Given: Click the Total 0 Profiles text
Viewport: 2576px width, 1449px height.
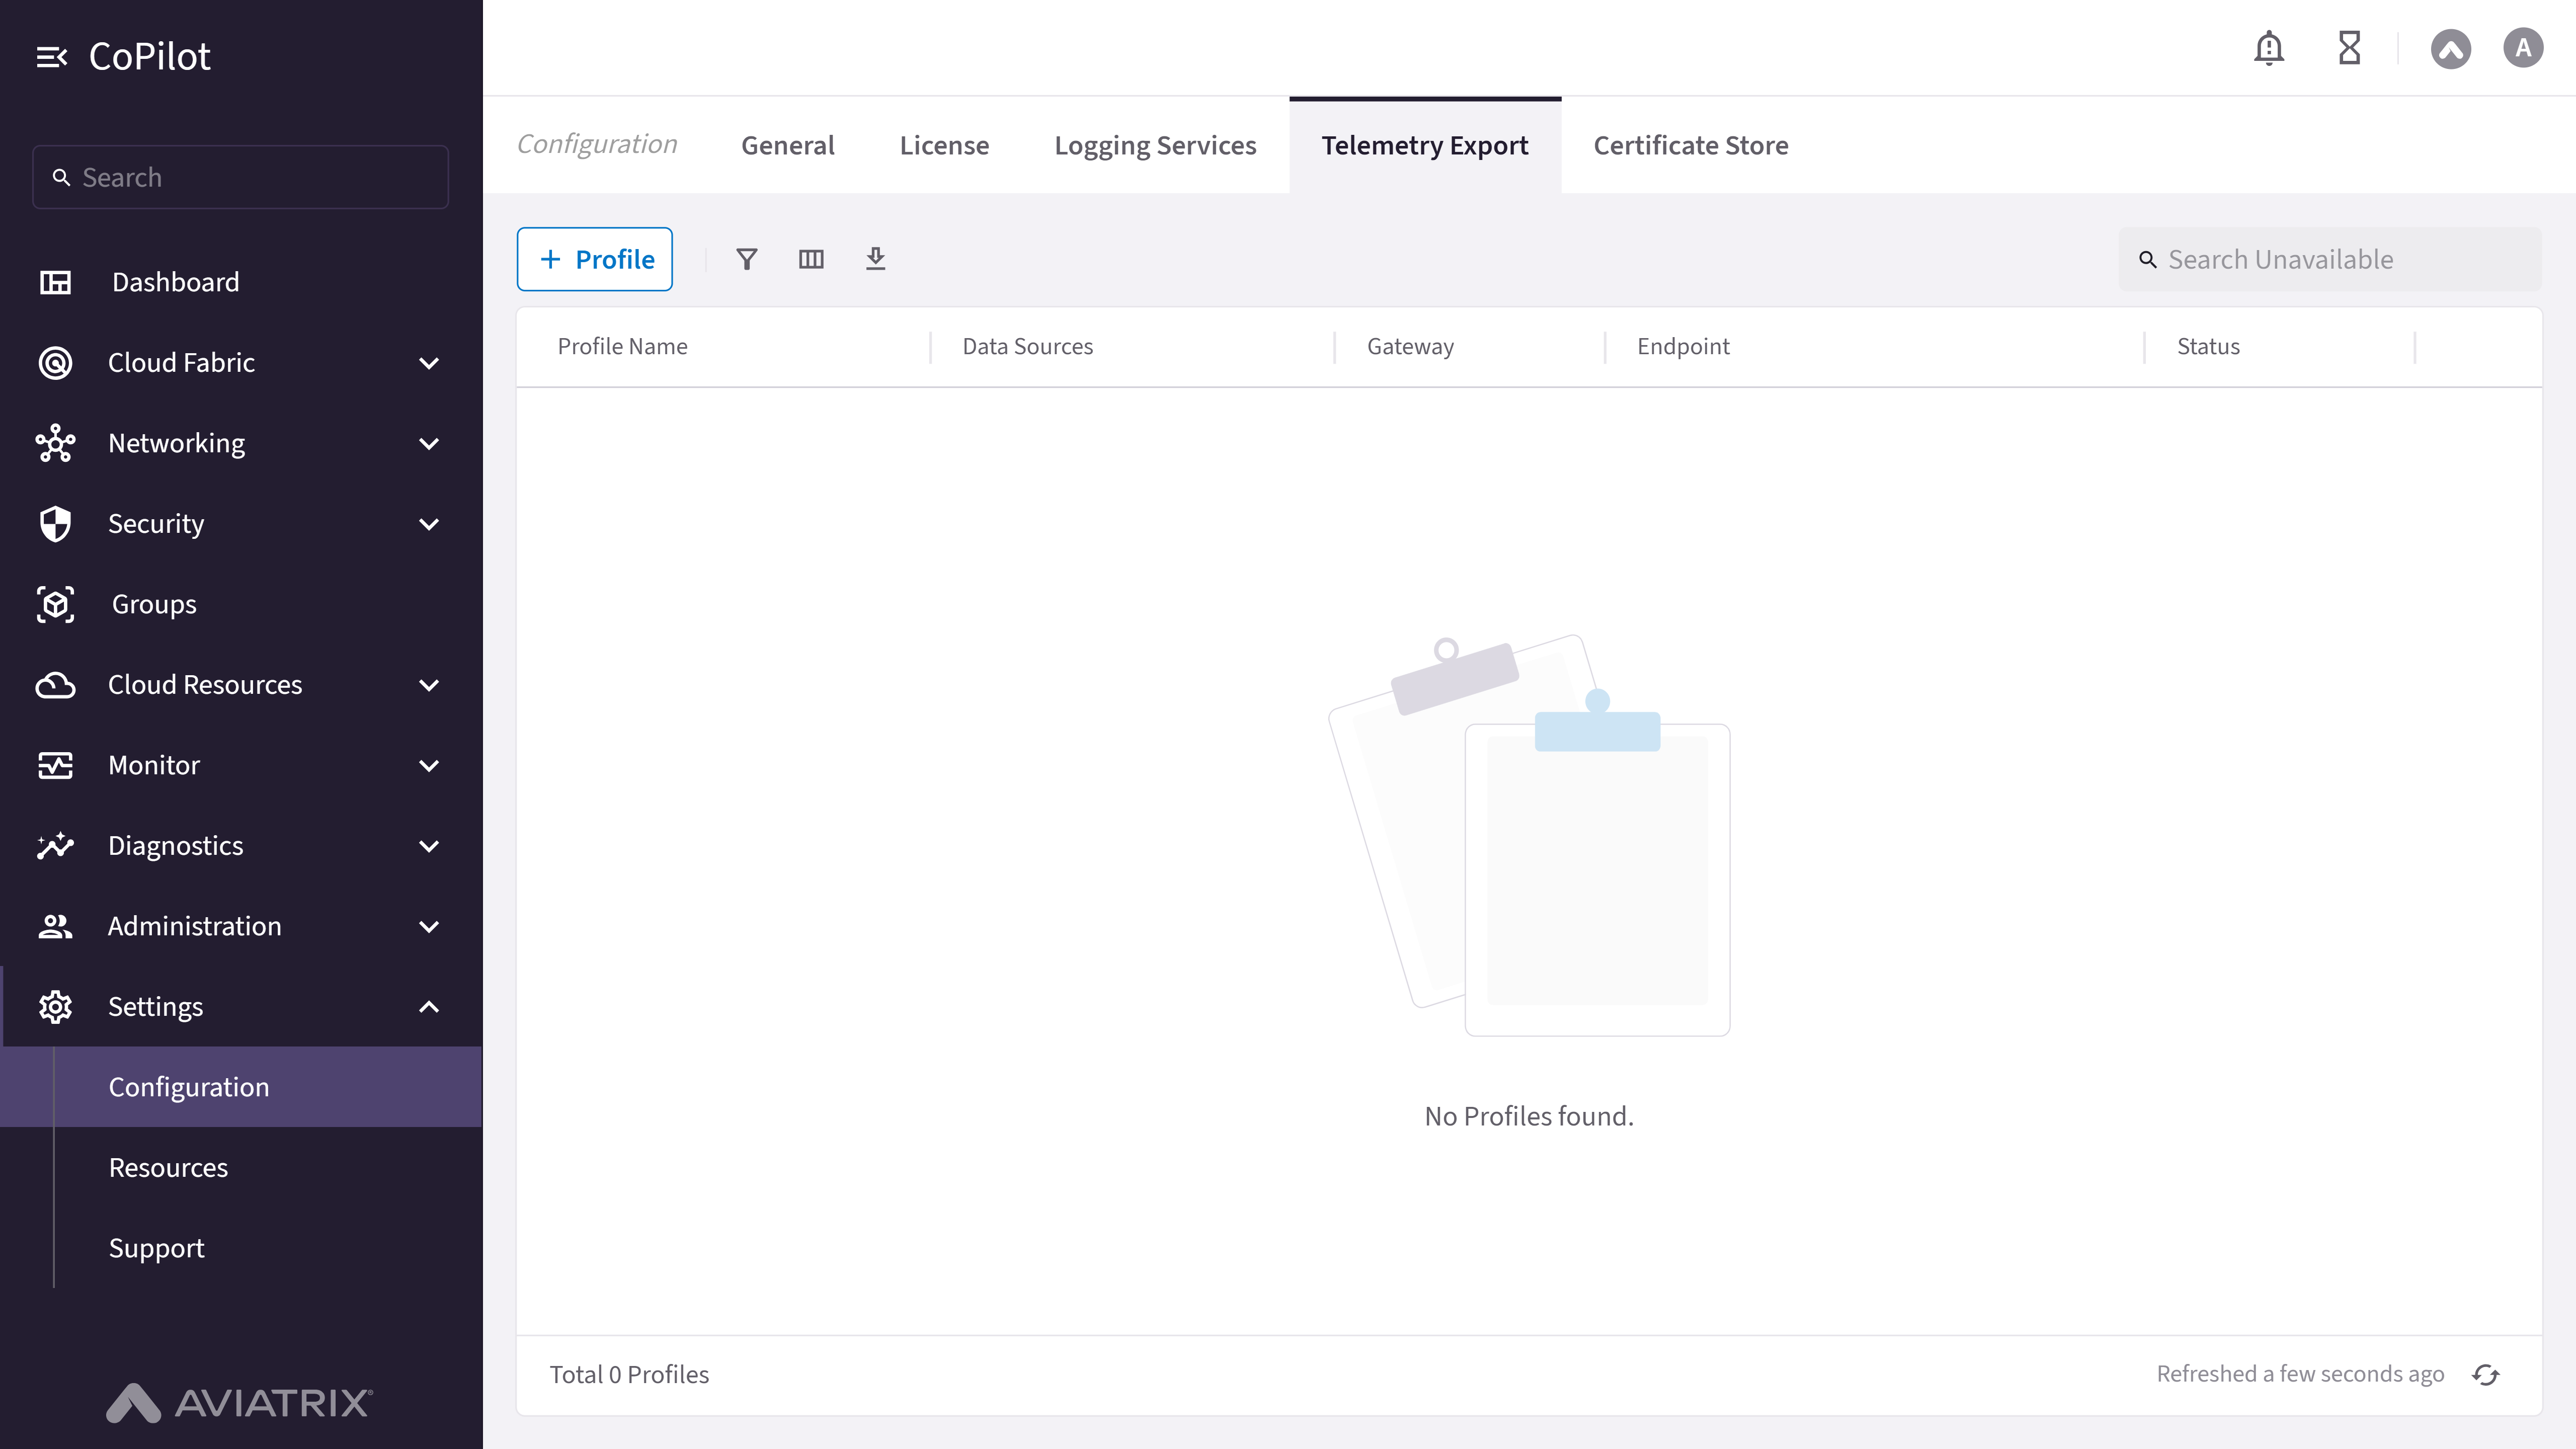Looking at the screenshot, I should [x=629, y=1375].
